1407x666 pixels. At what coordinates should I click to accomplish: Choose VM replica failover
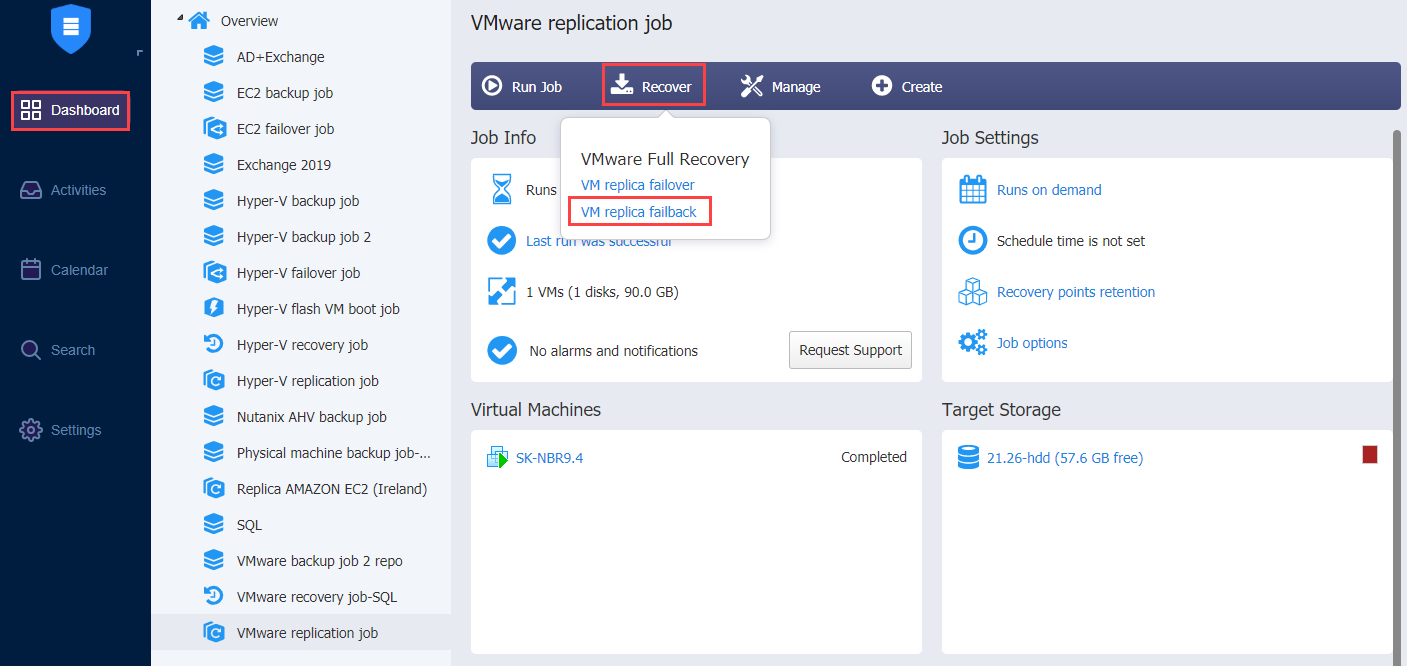(x=638, y=185)
